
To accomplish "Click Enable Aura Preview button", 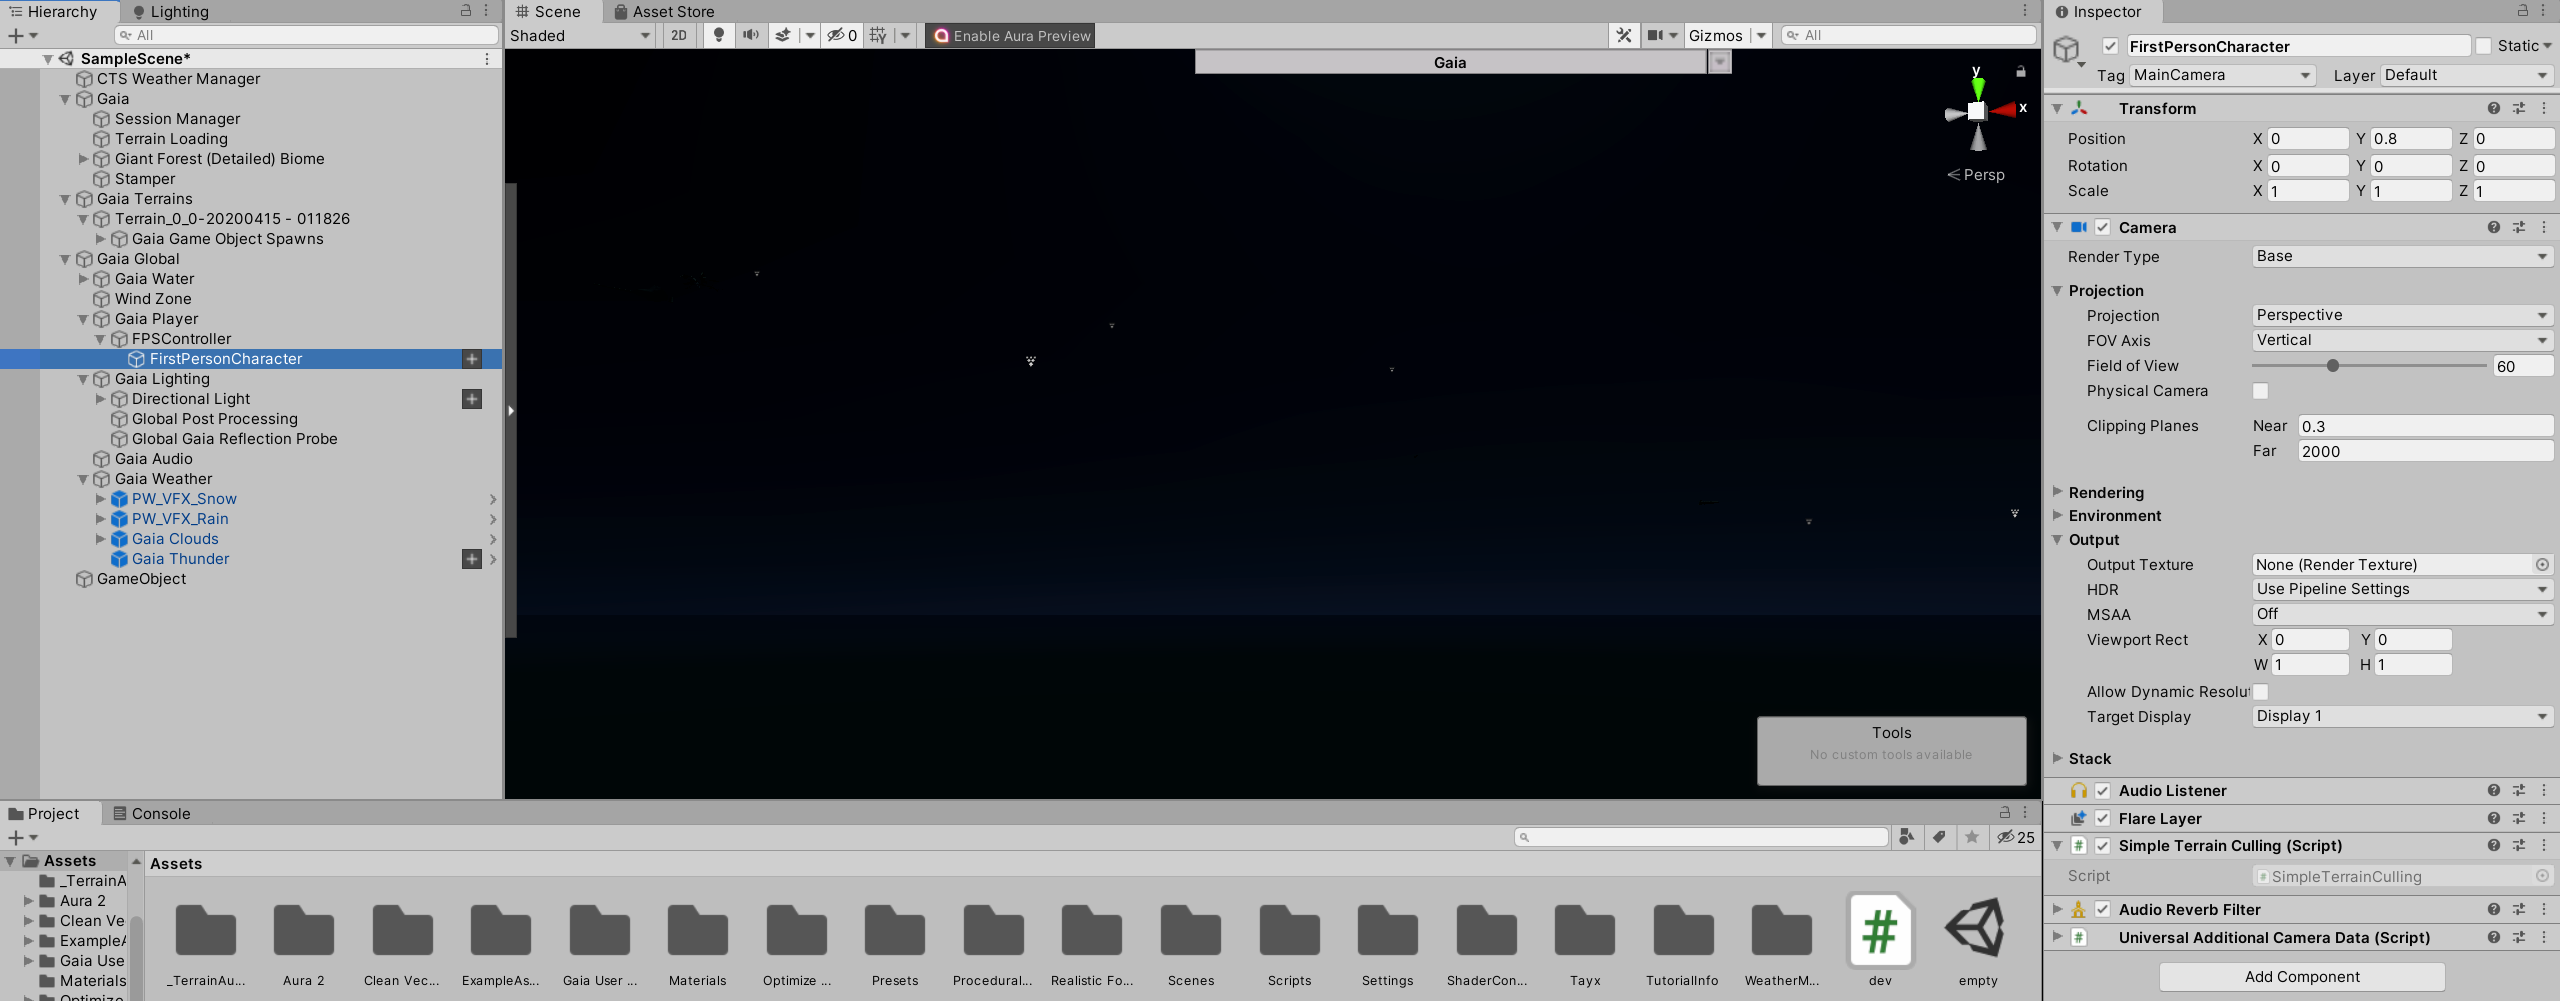I will pos(1009,35).
